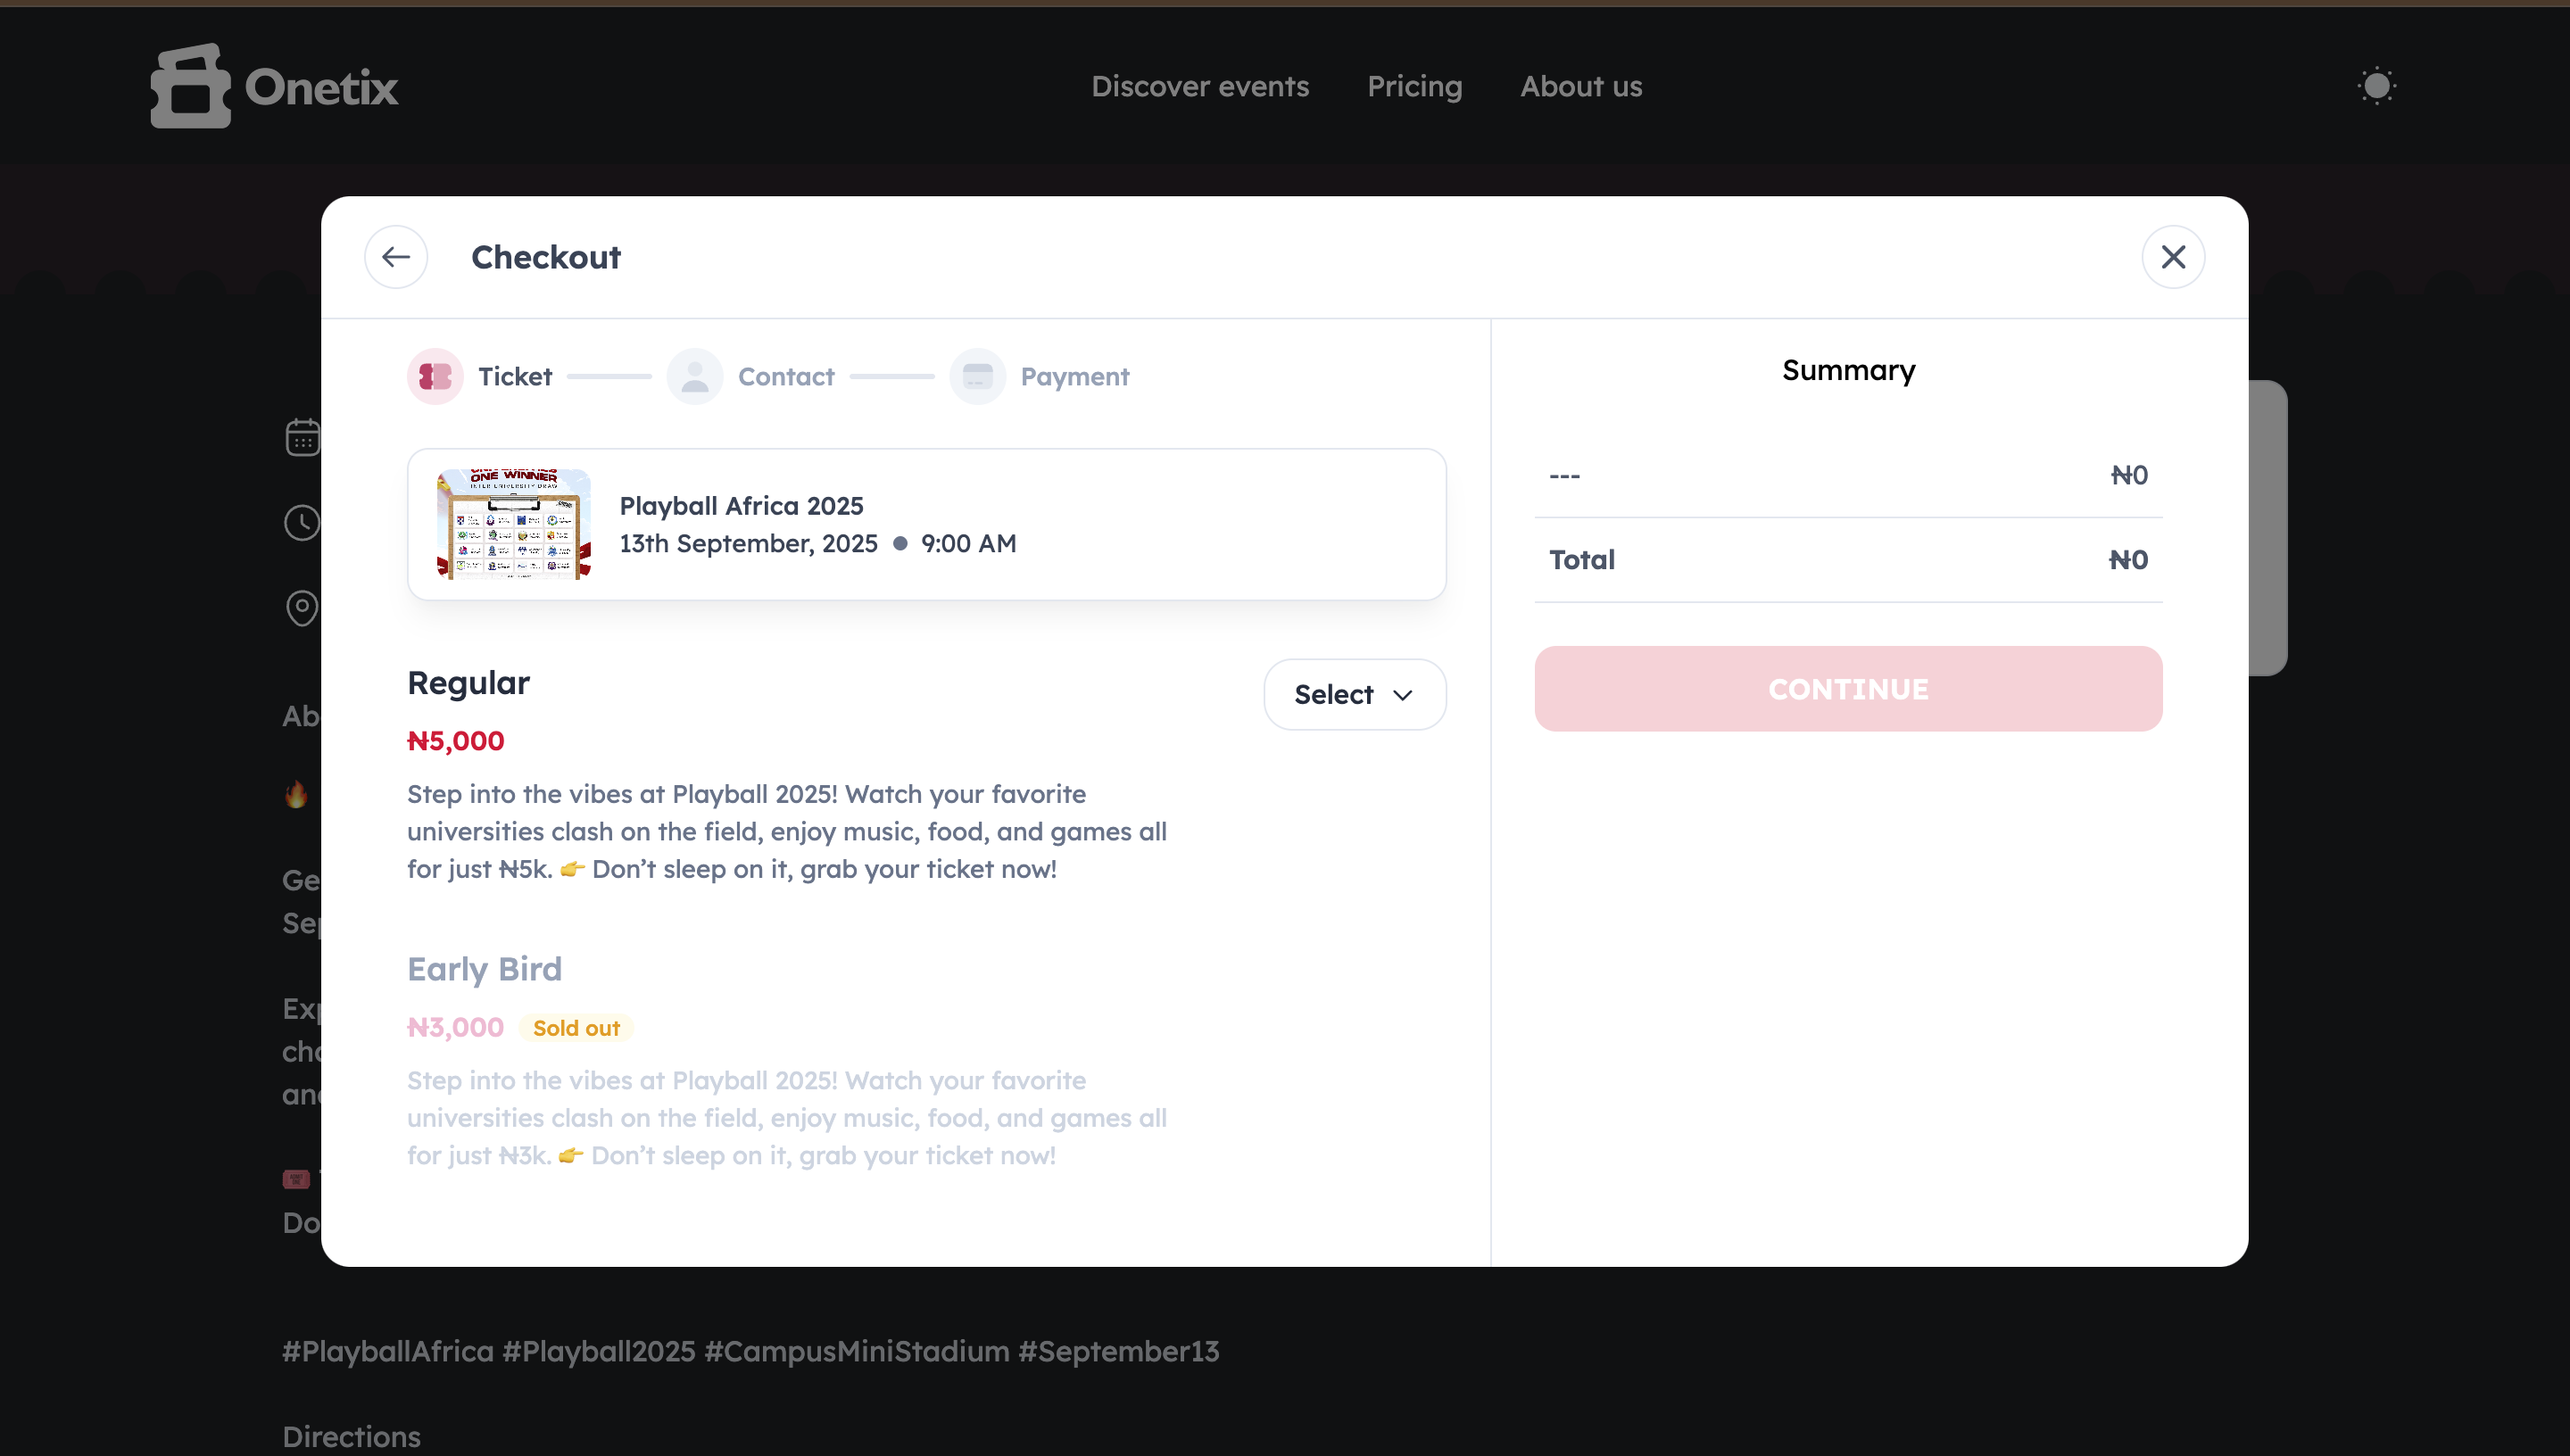Click the Playball Africa 2025 event thumbnail
2570x1456 pixels.
513,523
